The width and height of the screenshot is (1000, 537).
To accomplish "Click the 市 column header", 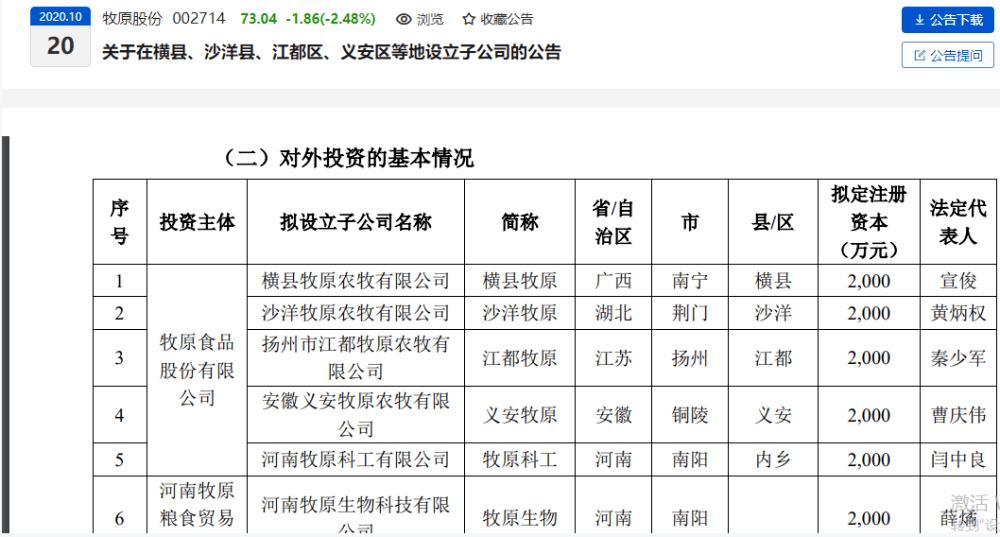I will coord(690,222).
